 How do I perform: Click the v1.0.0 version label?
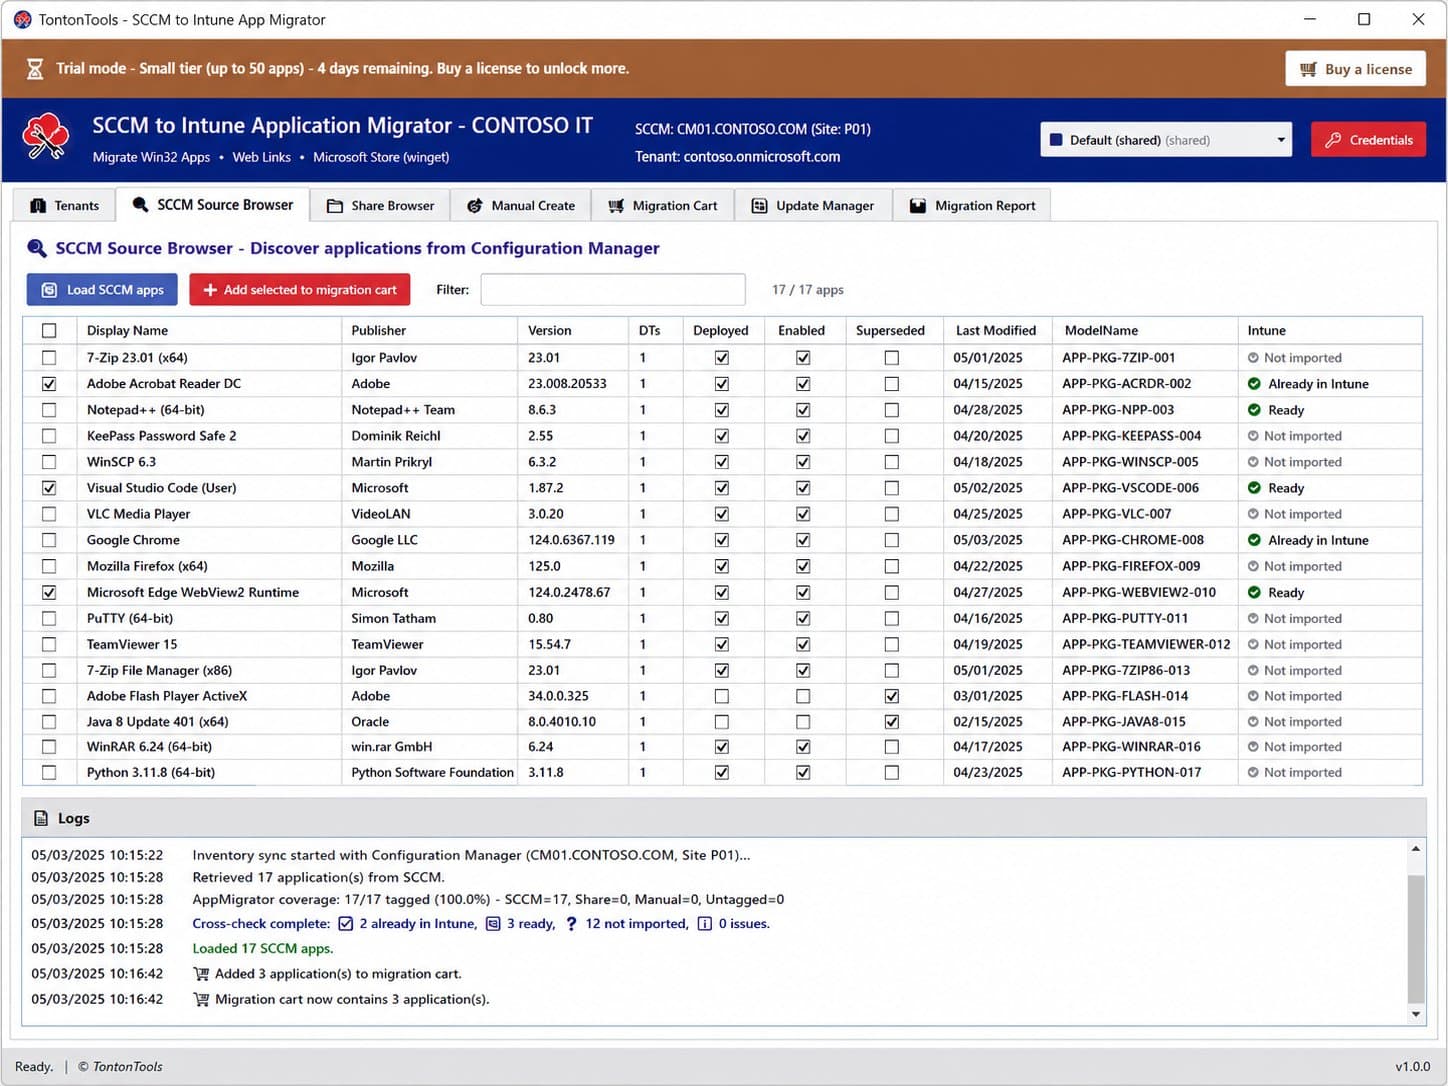(1413, 1067)
